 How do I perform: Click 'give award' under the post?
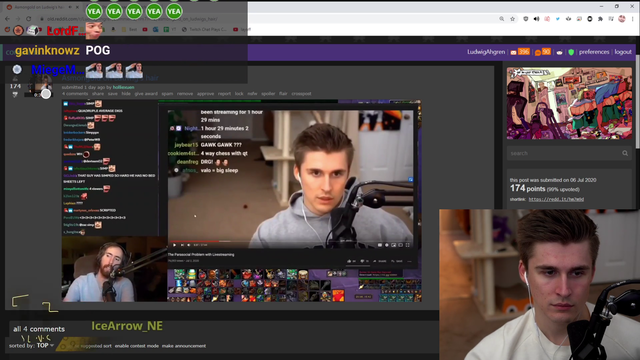(146, 94)
